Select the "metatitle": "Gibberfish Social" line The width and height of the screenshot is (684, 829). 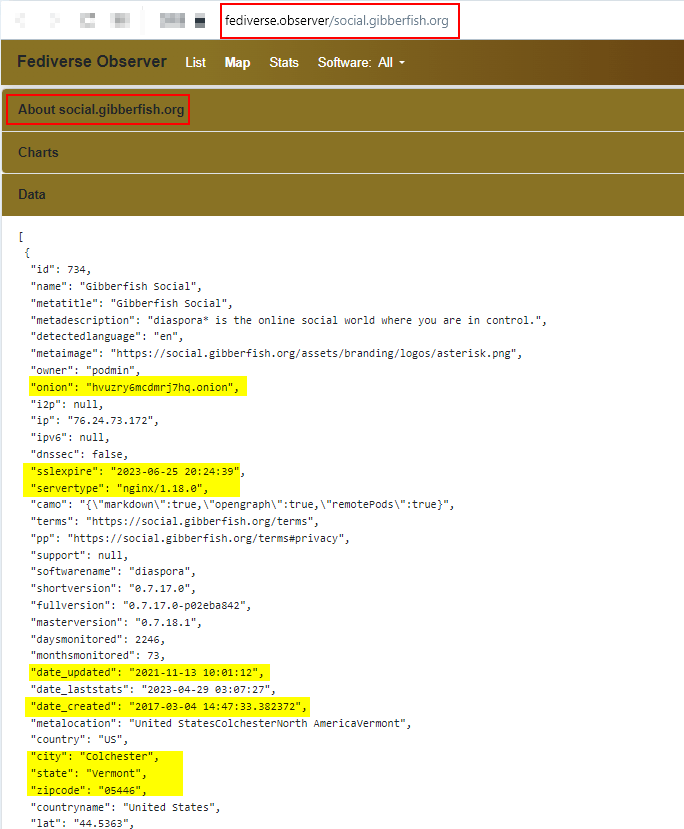pyautogui.click(x=132, y=303)
